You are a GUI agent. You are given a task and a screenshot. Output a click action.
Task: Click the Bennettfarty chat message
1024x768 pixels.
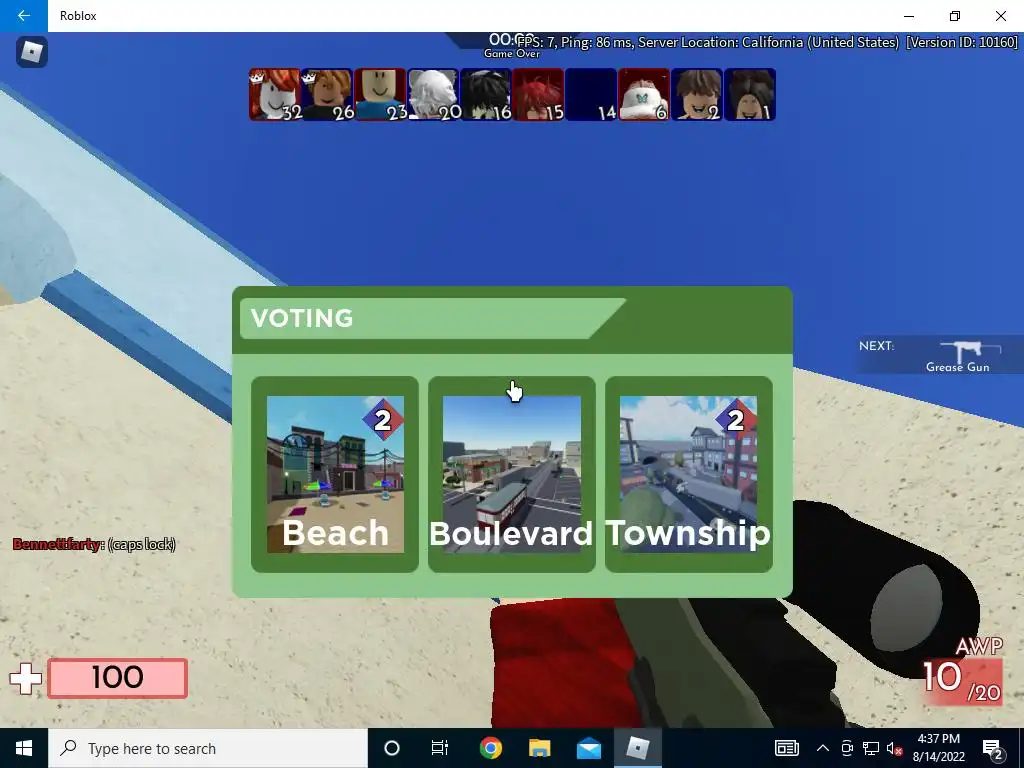94,544
